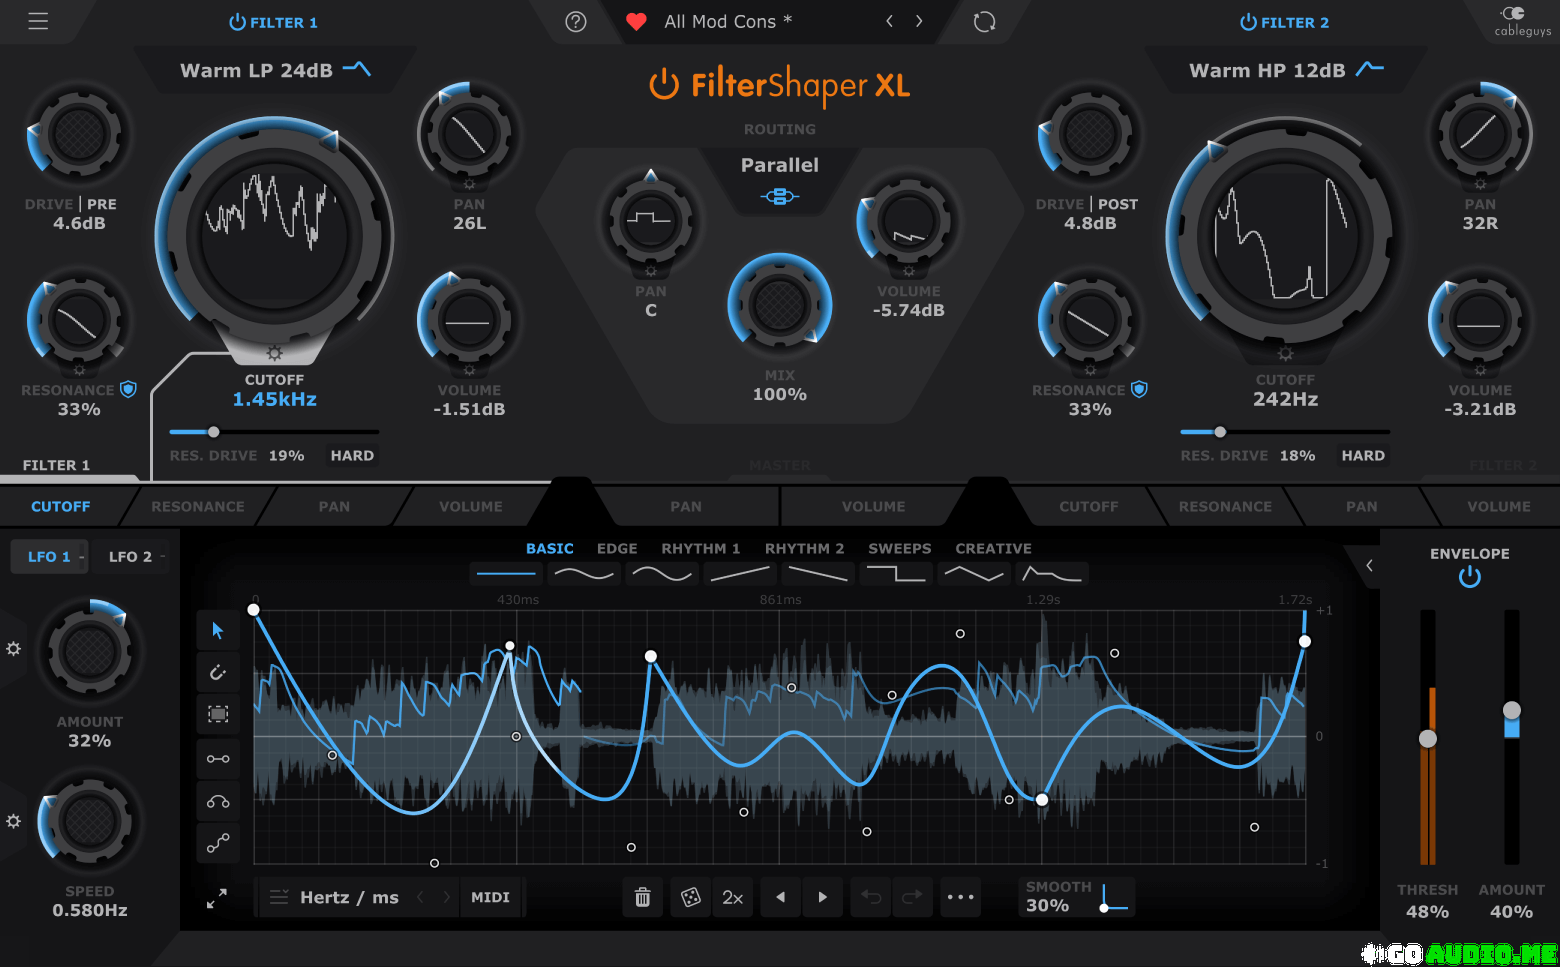Click the dice randomize icon
This screenshot has width=1560, height=967.
coord(690,898)
